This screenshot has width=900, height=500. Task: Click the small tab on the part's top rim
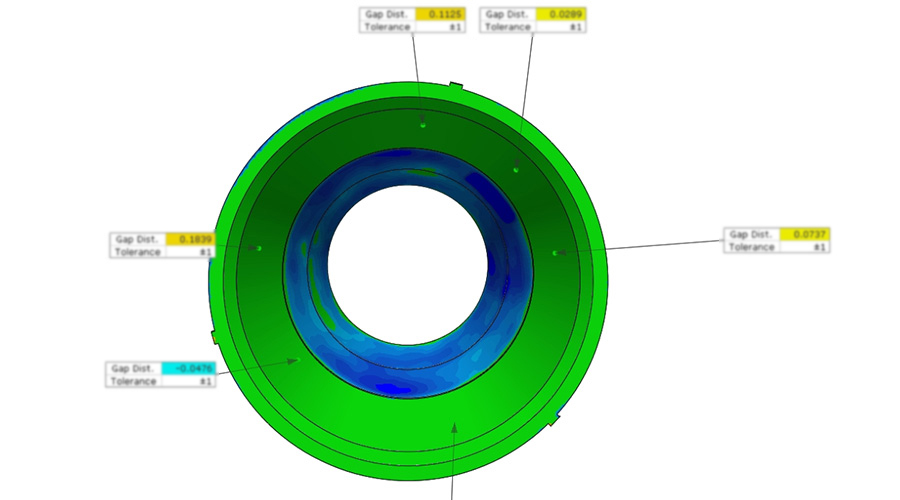[x=456, y=88]
